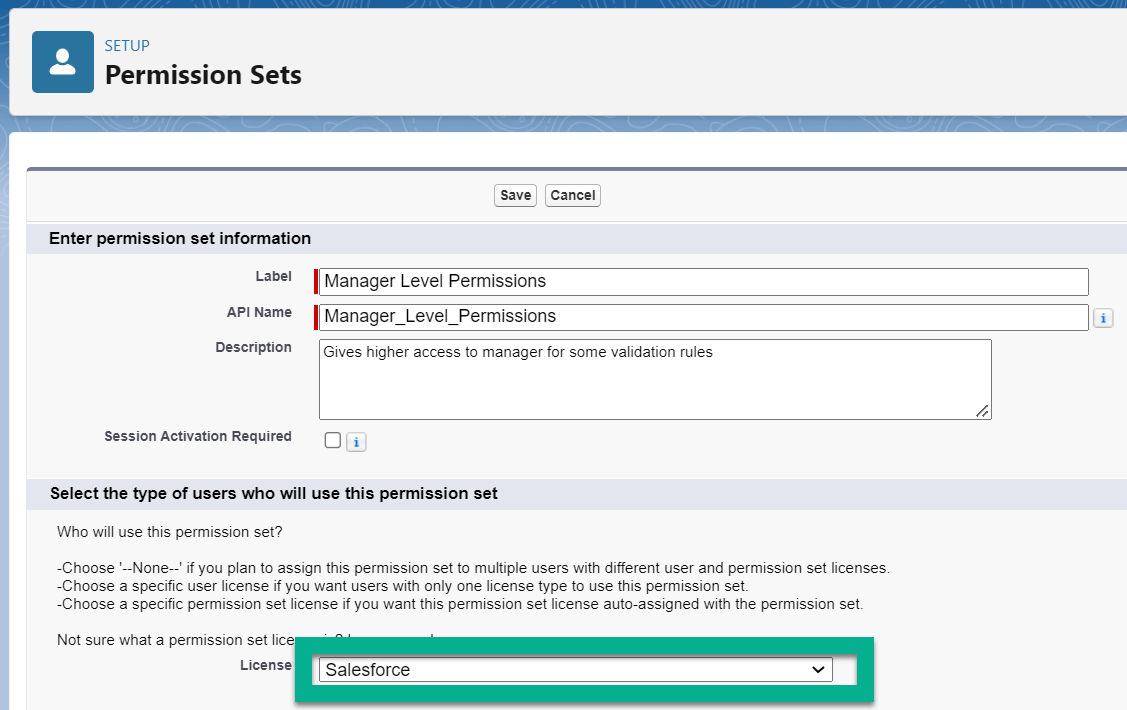1127x710 pixels.
Task: Click the info icon beside API Name
Action: (1103, 317)
